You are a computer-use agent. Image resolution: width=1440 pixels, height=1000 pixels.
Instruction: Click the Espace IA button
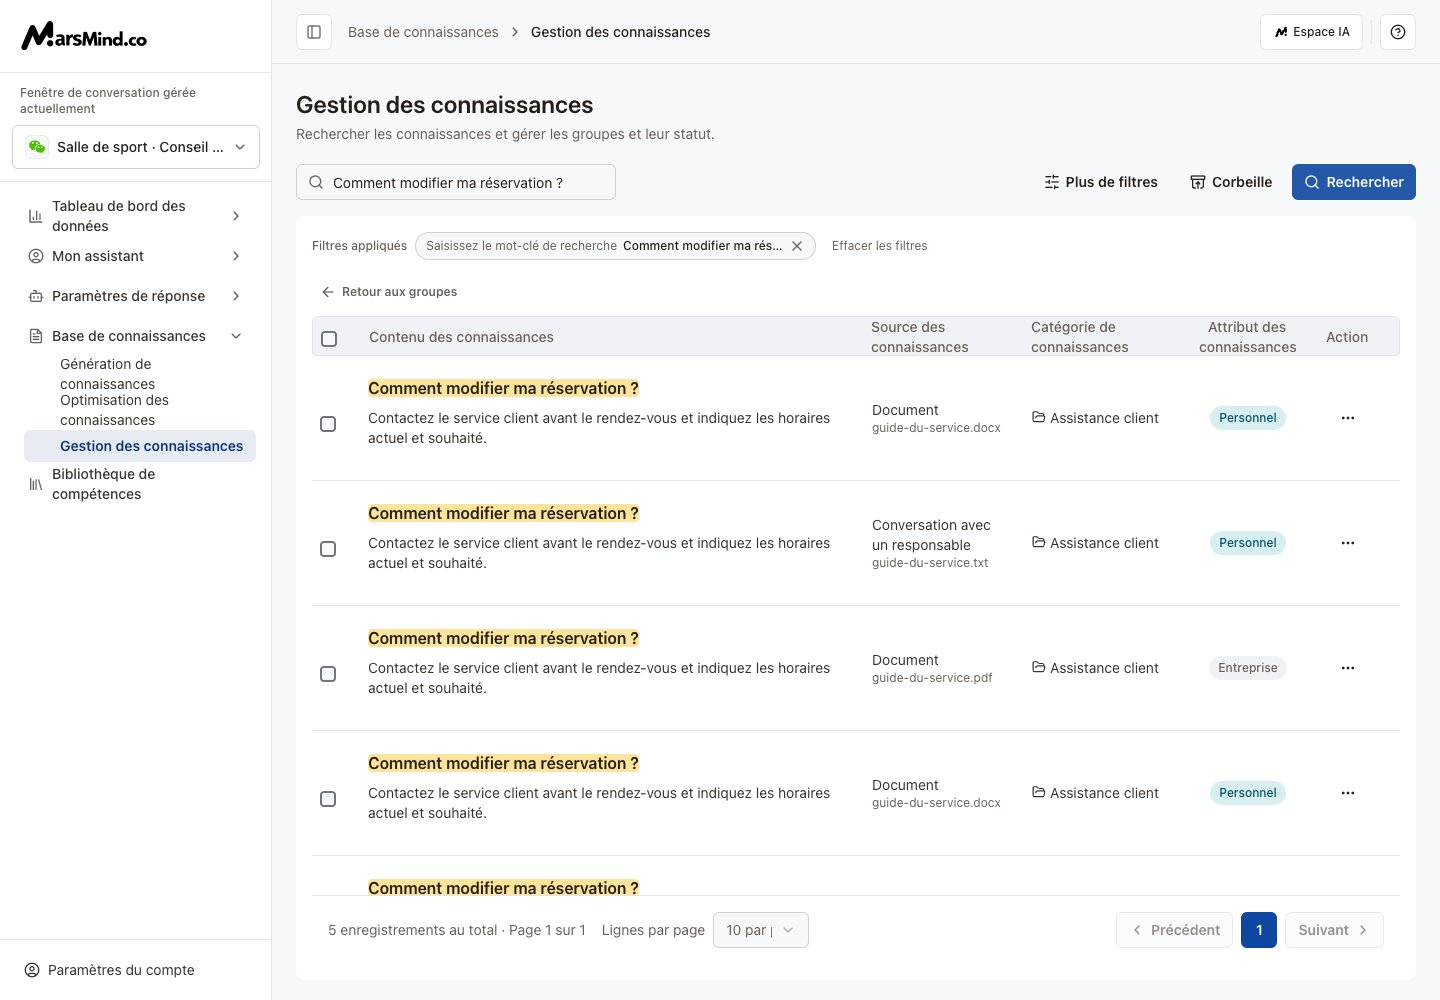1311,32
